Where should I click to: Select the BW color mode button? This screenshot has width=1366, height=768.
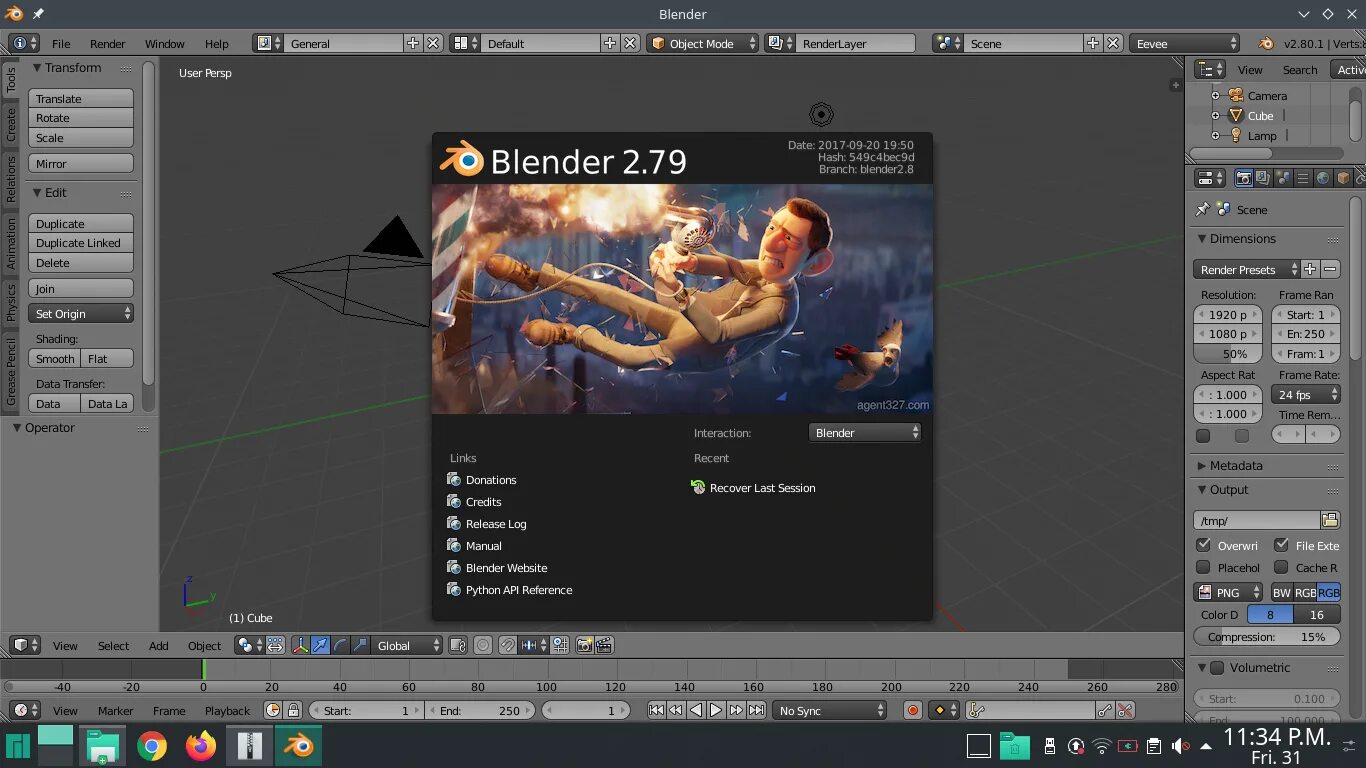click(1281, 592)
